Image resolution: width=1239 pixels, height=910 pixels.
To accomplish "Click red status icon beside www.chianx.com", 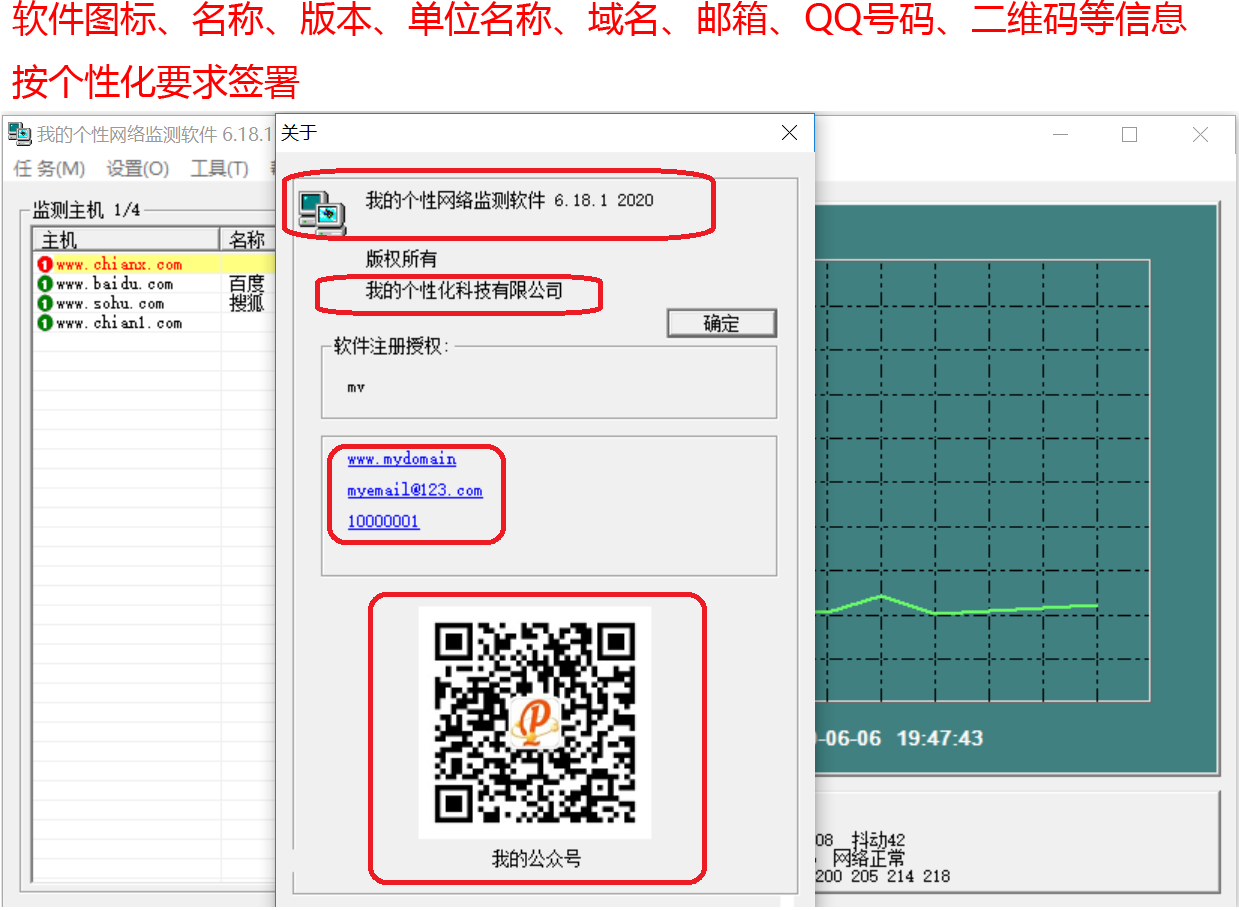I will 44,265.
